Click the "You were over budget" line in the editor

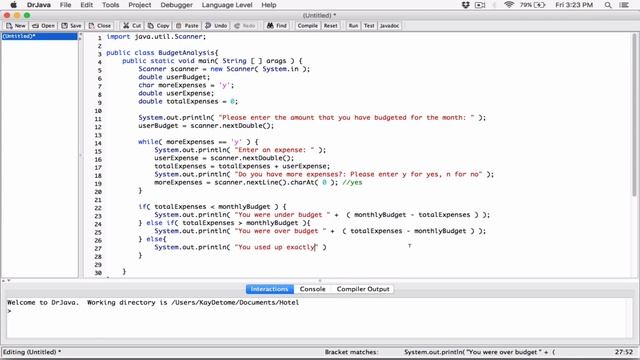tap(320, 231)
